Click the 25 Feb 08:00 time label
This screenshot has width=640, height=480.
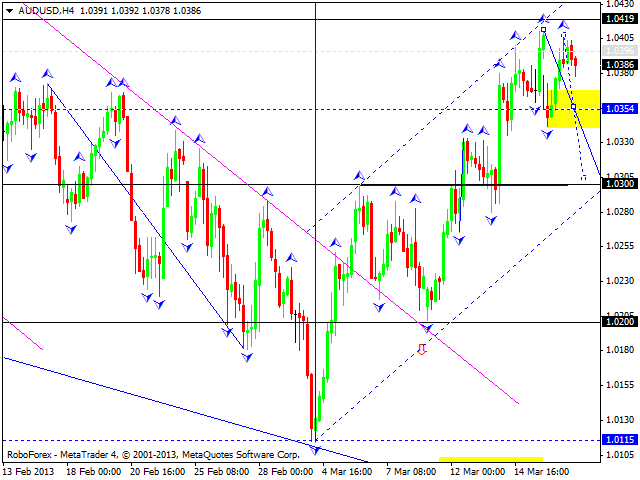pos(222,471)
